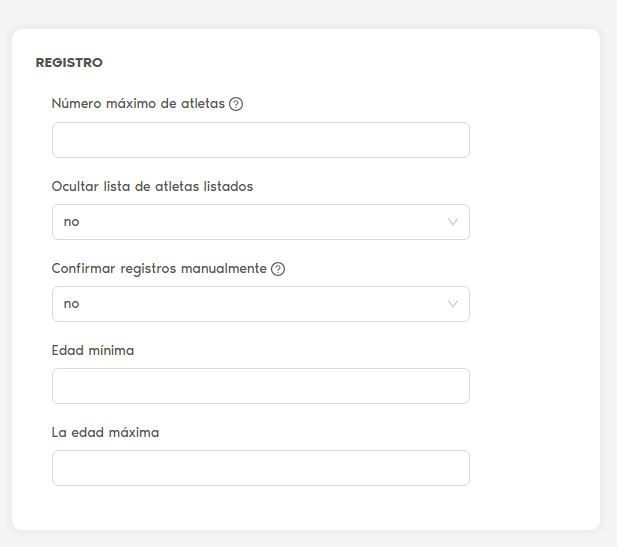Click the "Número máximo de atletas" label
Image resolution: width=617 pixels, height=547 pixels.
tap(138, 104)
